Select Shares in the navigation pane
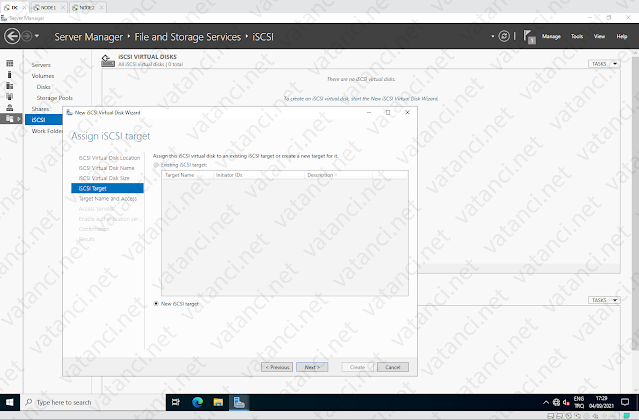This screenshot has height=420, width=639. (40, 109)
